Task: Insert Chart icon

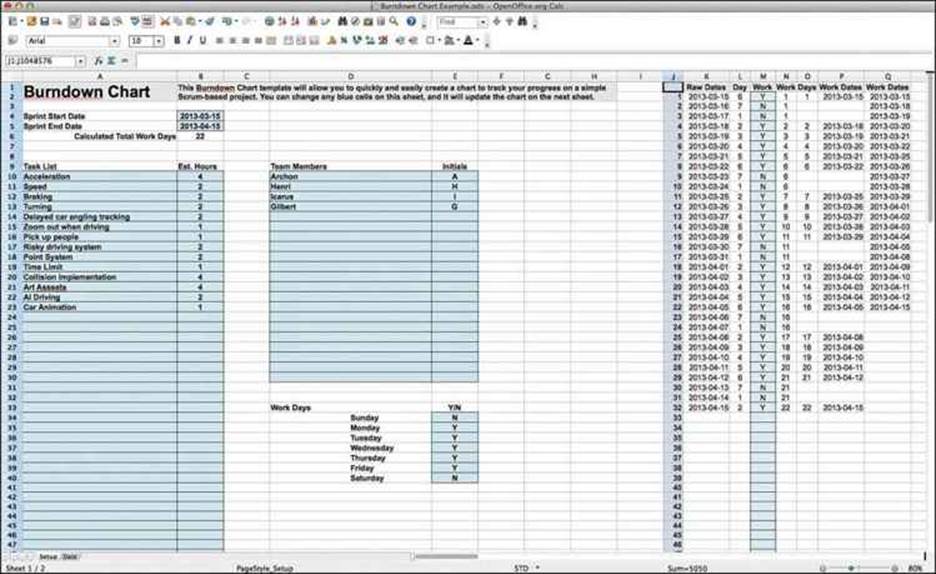Action: [x=312, y=21]
